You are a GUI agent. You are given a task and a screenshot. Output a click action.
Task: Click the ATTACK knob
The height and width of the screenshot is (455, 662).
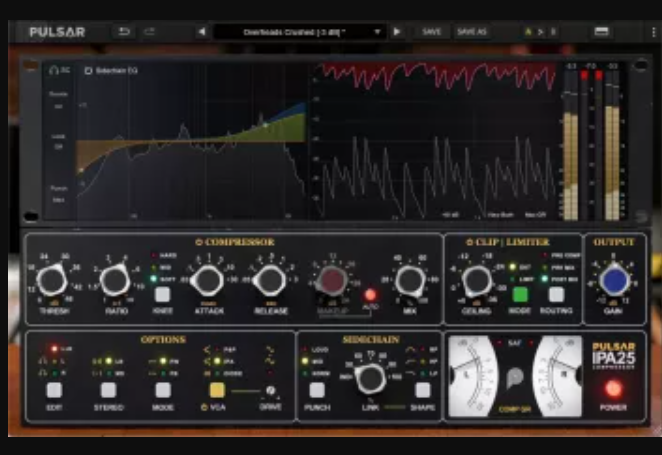pos(207,281)
